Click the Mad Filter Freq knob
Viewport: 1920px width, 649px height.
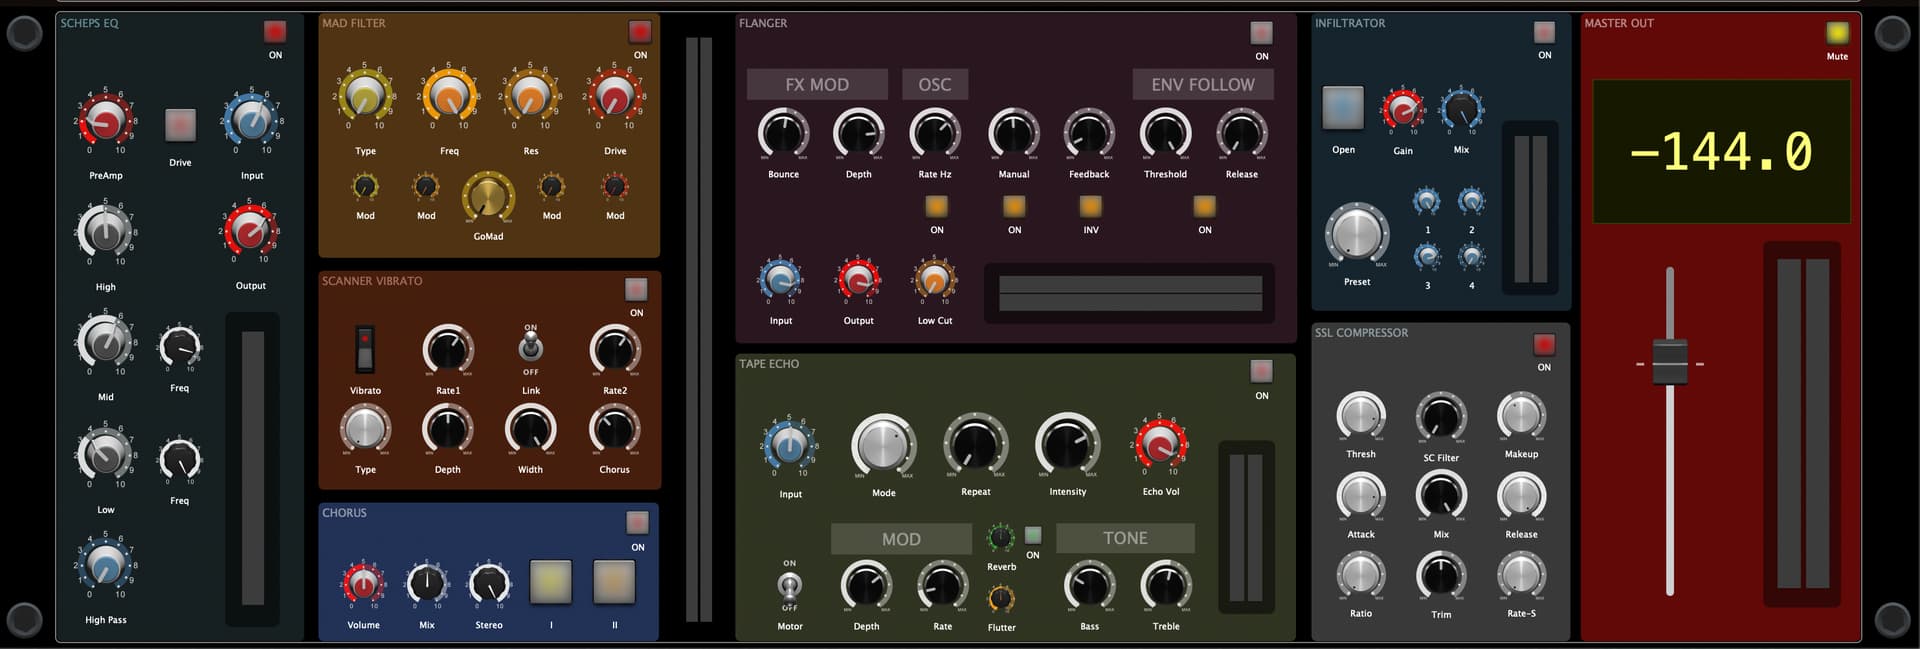pos(449,97)
